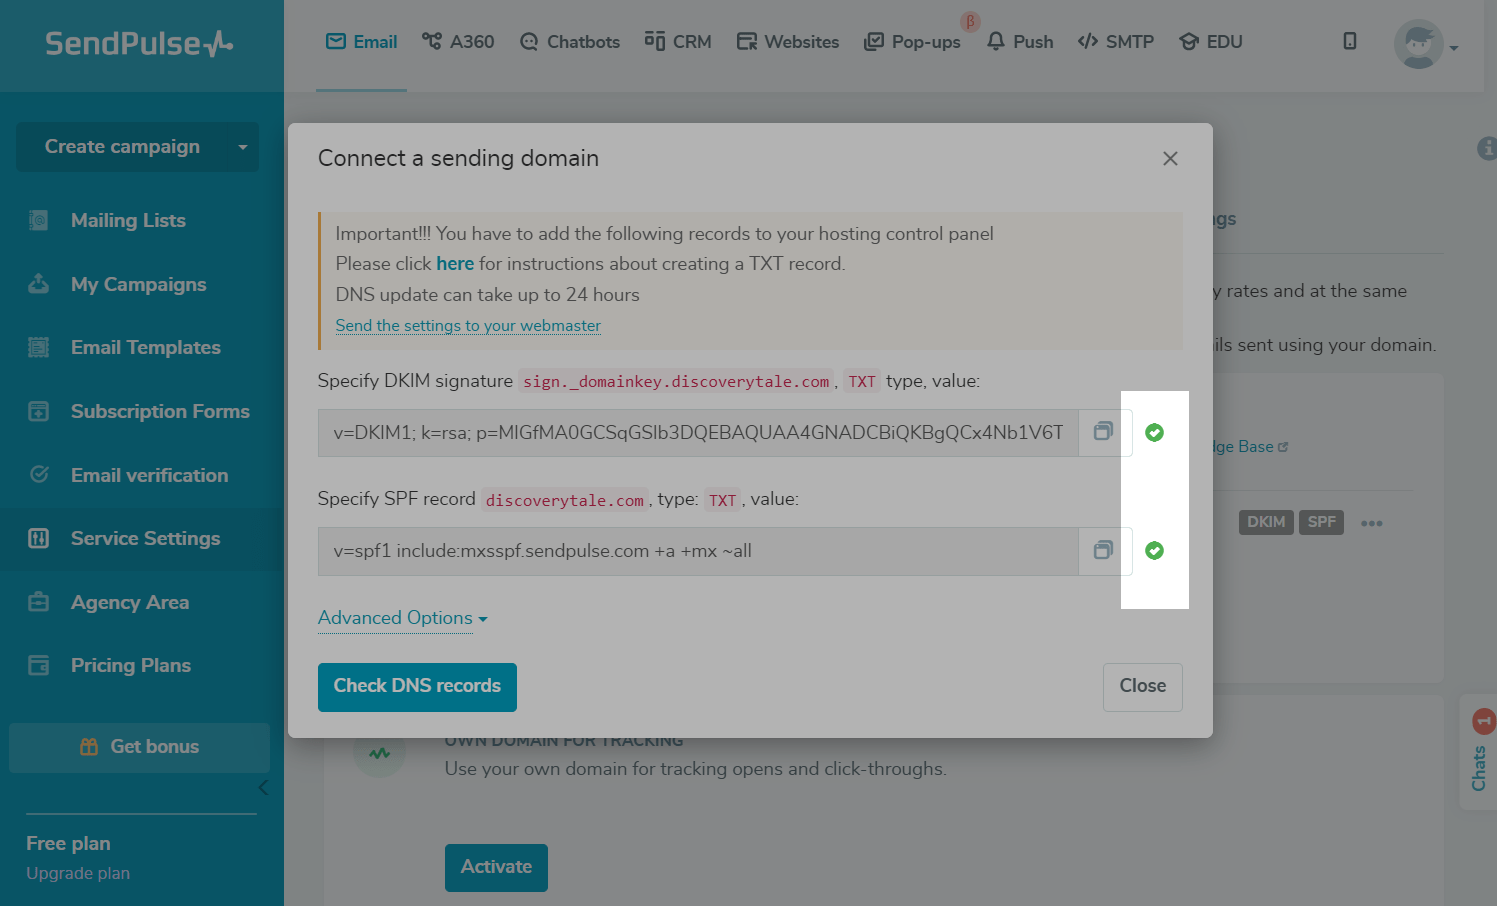Open the mobile device icon in header
The image size is (1497, 906).
1349,41
